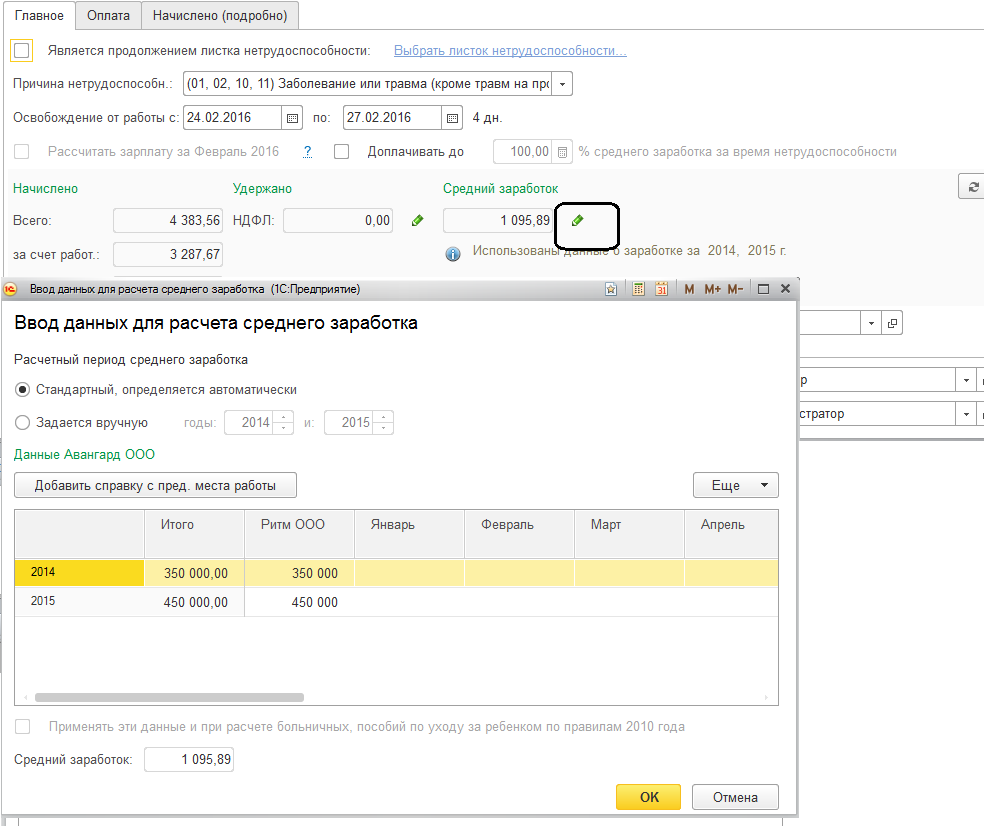984x826 pixels.
Task: Click the start date field 24.02.2016
Action: (233, 118)
